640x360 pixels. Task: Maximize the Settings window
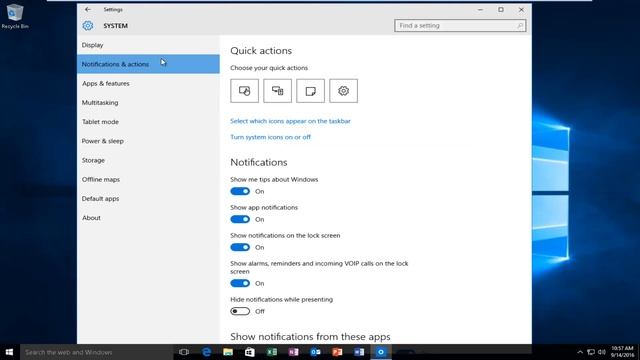tap(501, 9)
